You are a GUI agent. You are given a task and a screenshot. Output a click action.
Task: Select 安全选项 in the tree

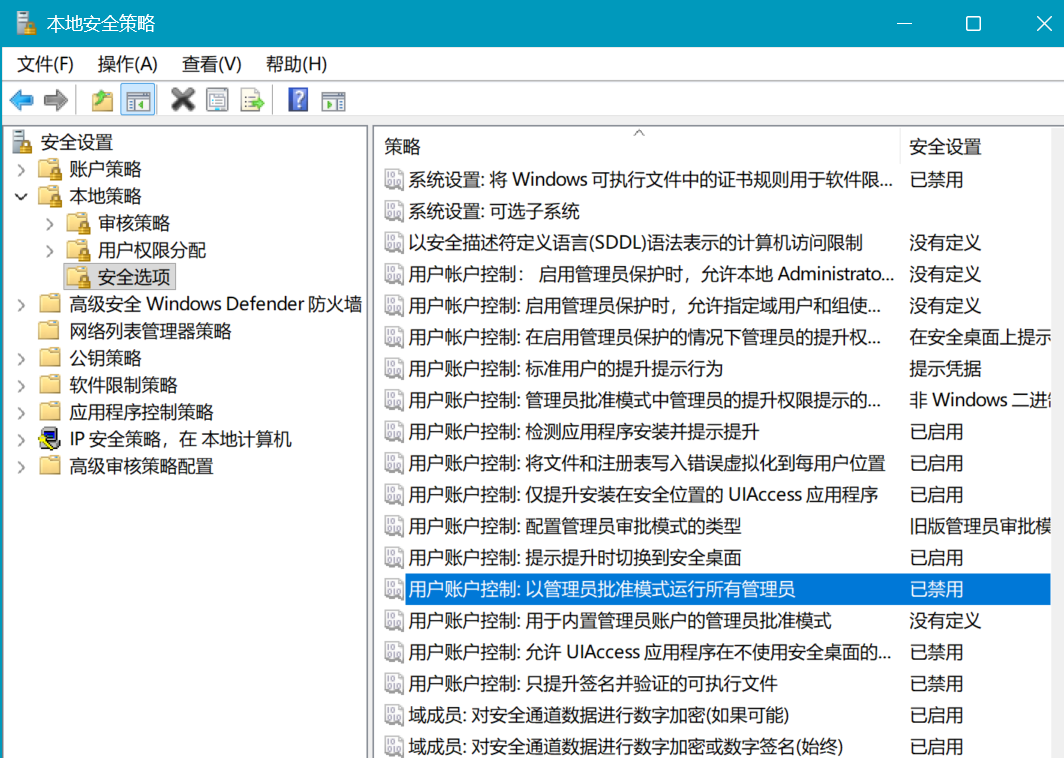click(134, 277)
